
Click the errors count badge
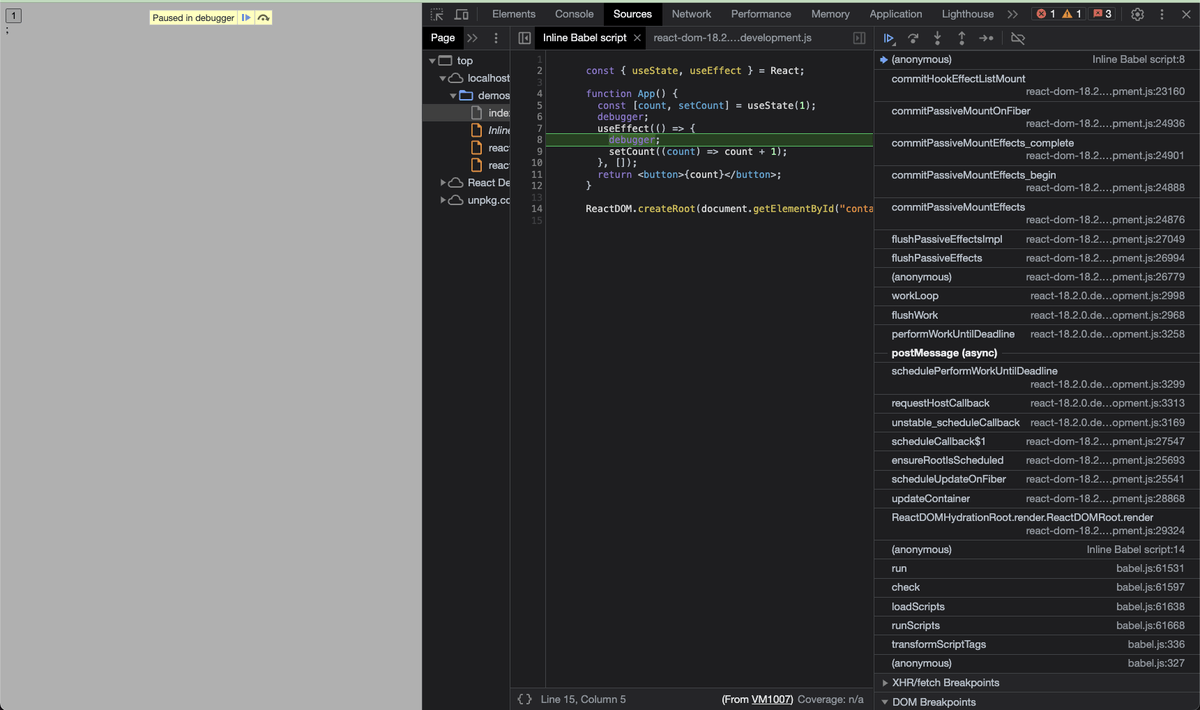[x=1044, y=14]
